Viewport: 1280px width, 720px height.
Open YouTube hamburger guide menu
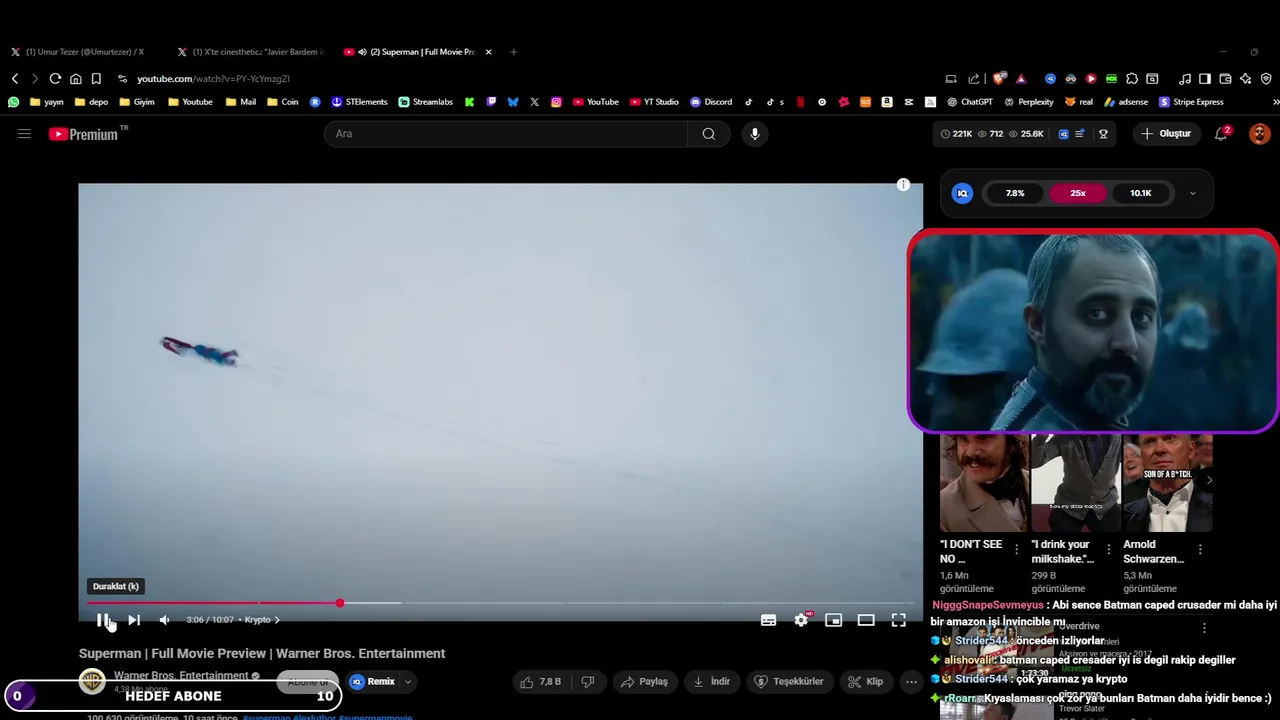click(x=24, y=133)
